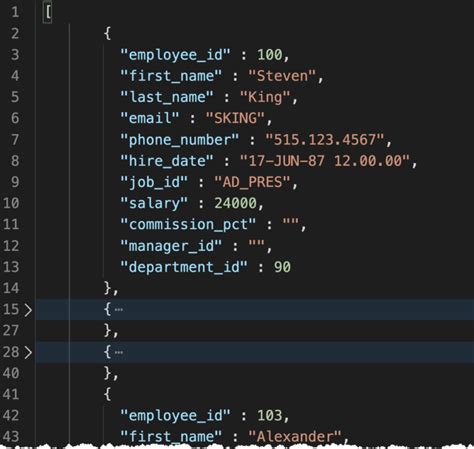
Task: Click the "Steven" value
Action: click(x=282, y=76)
